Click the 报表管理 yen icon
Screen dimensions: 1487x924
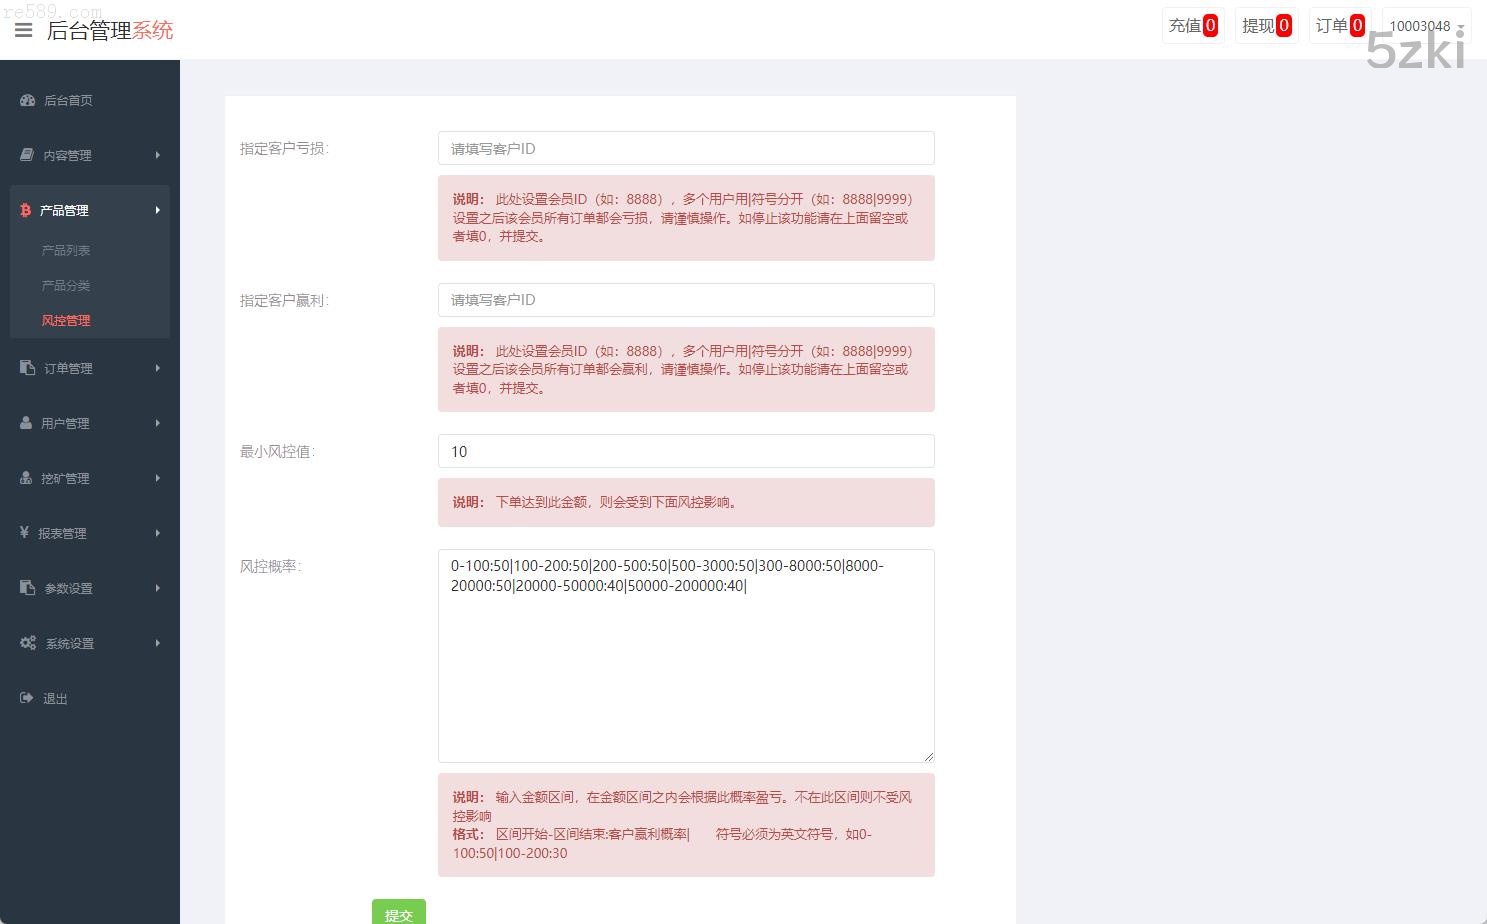24,533
